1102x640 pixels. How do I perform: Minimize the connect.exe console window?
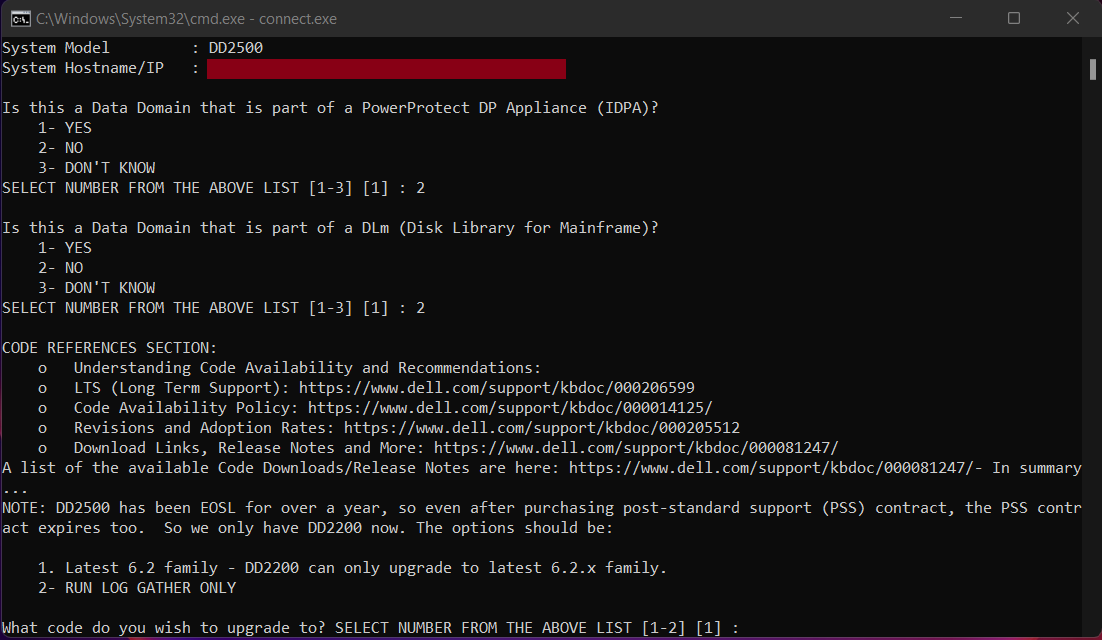pyautogui.click(x=955, y=18)
